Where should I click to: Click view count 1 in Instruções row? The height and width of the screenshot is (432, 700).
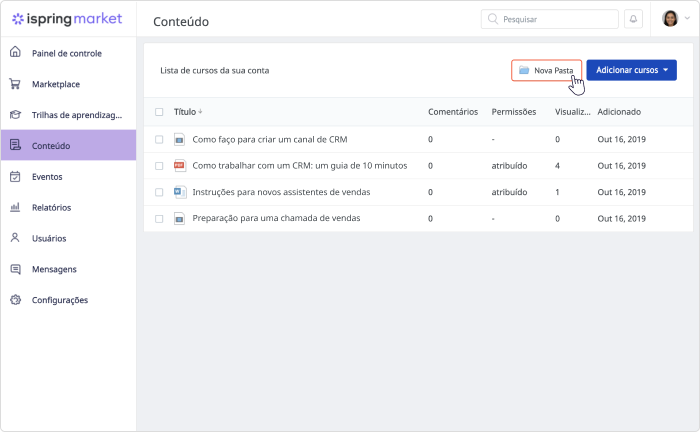click(557, 192)
